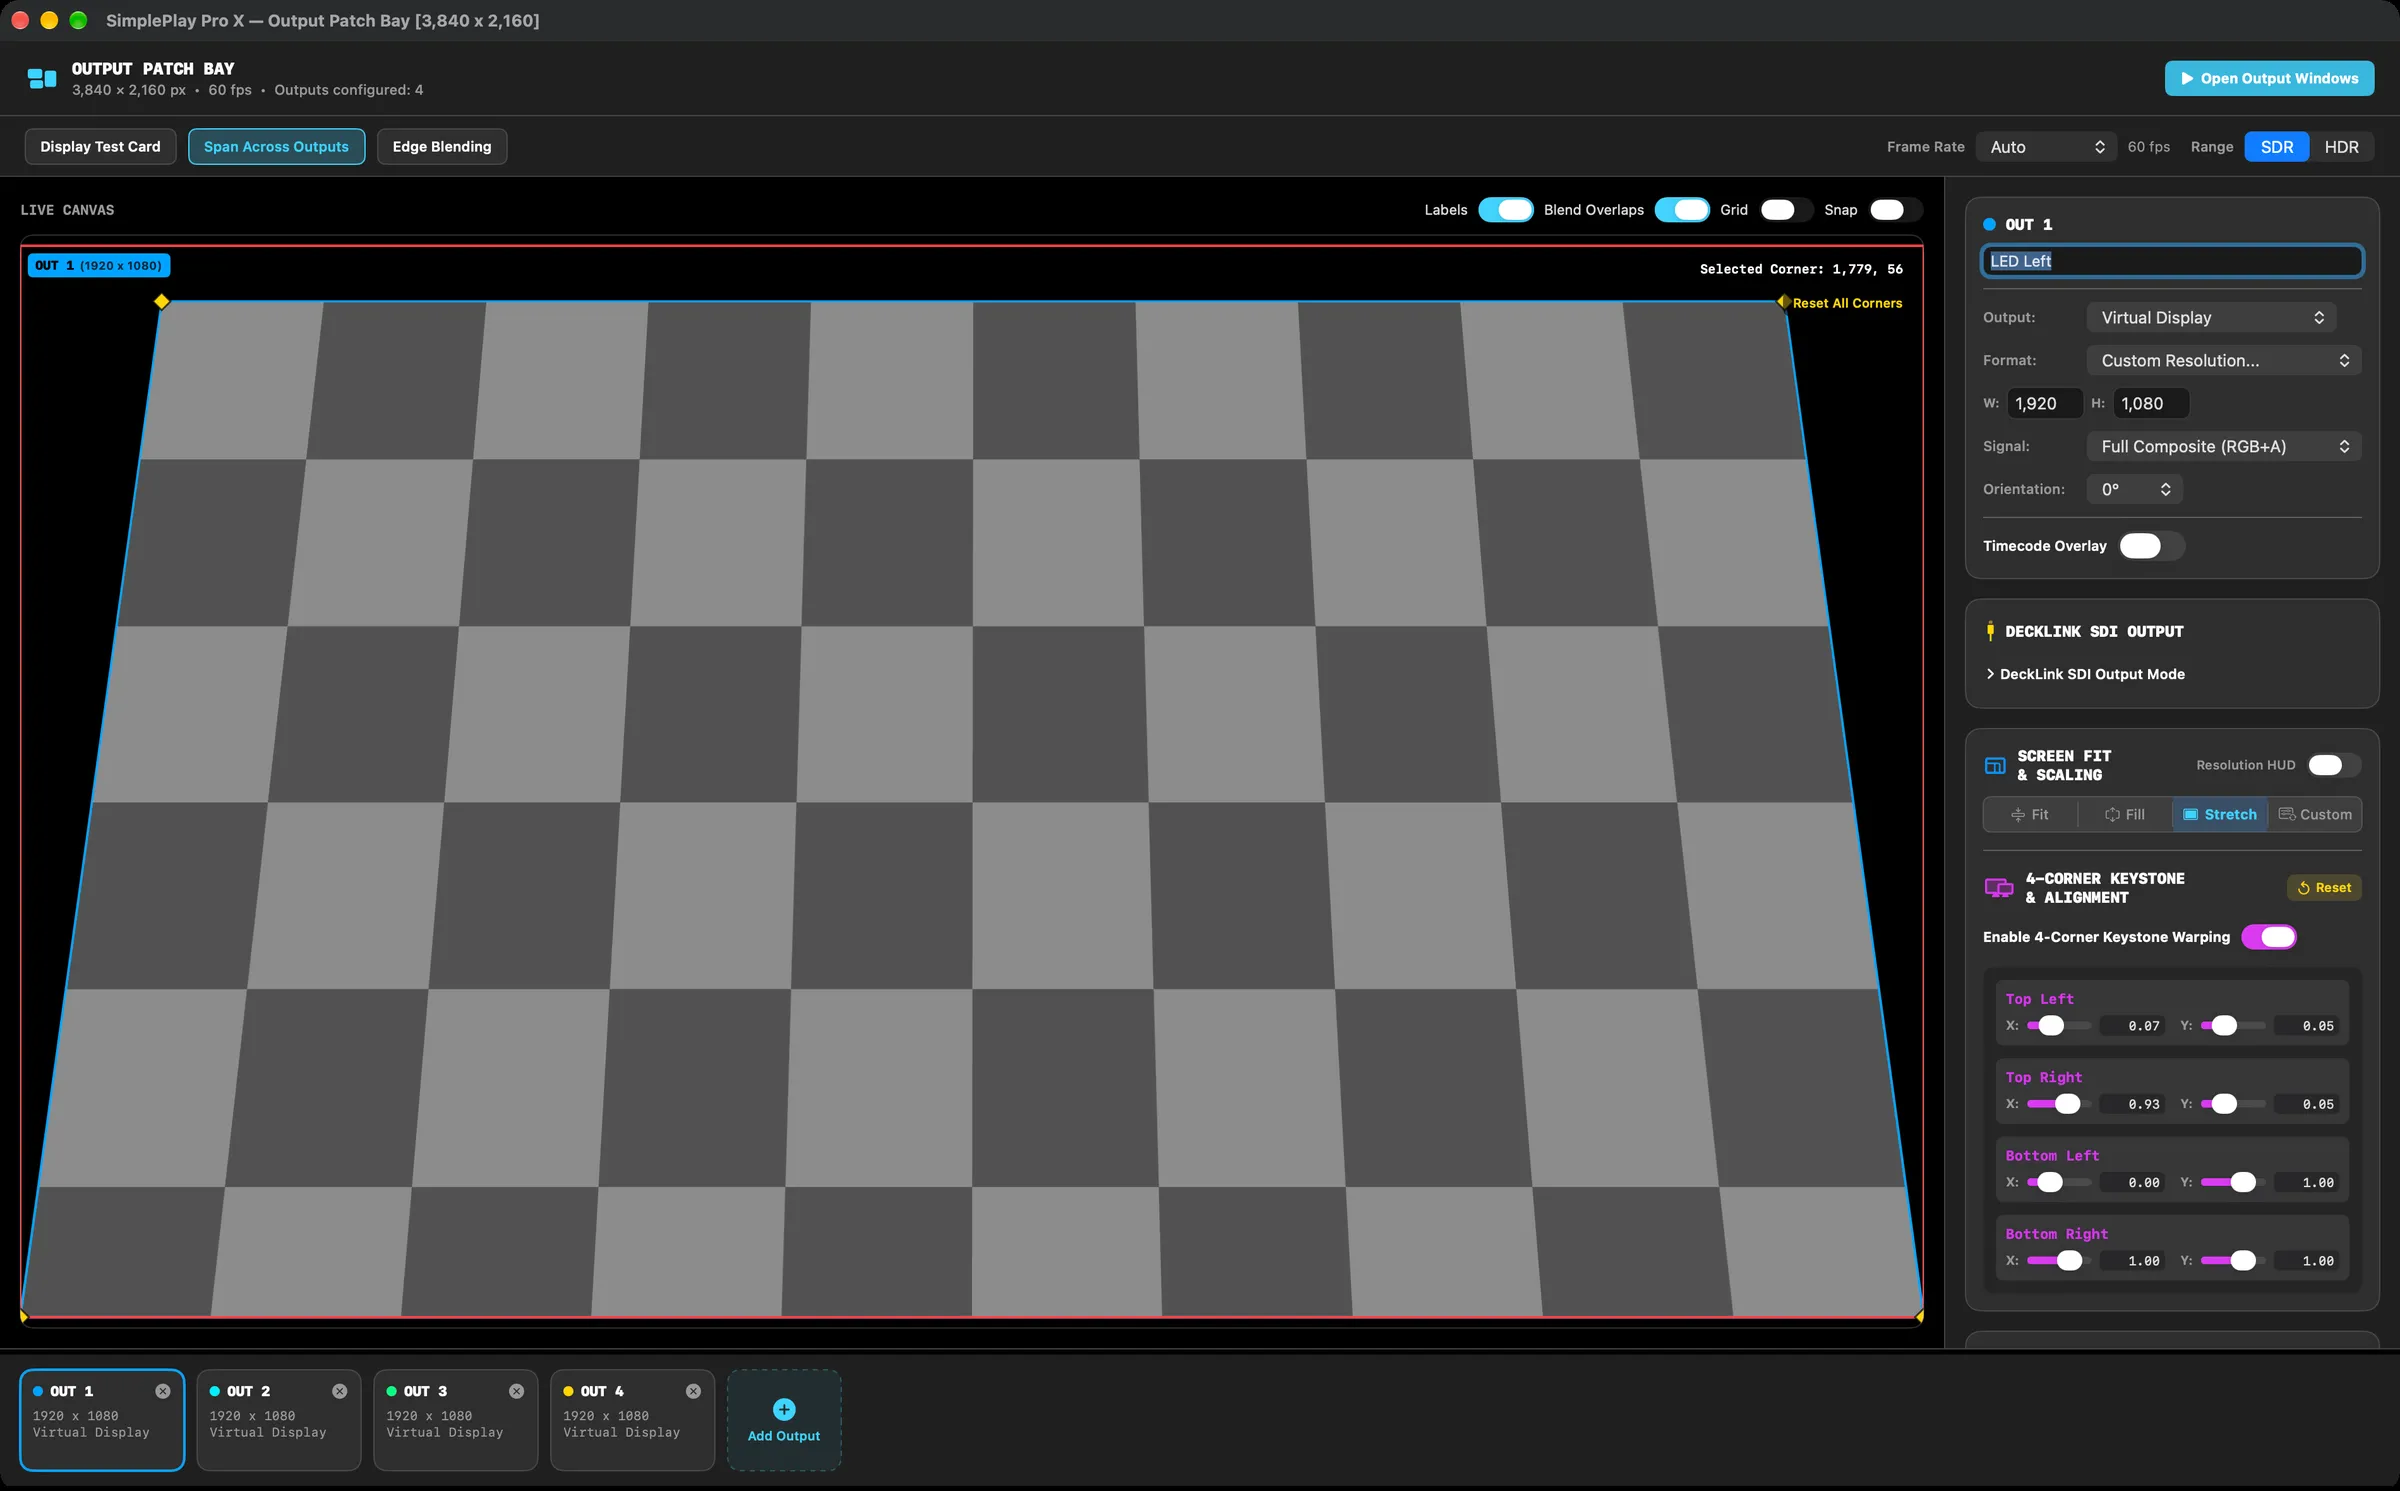
Task: Click the Add Output plus icon
Action: coord(784,1409)
